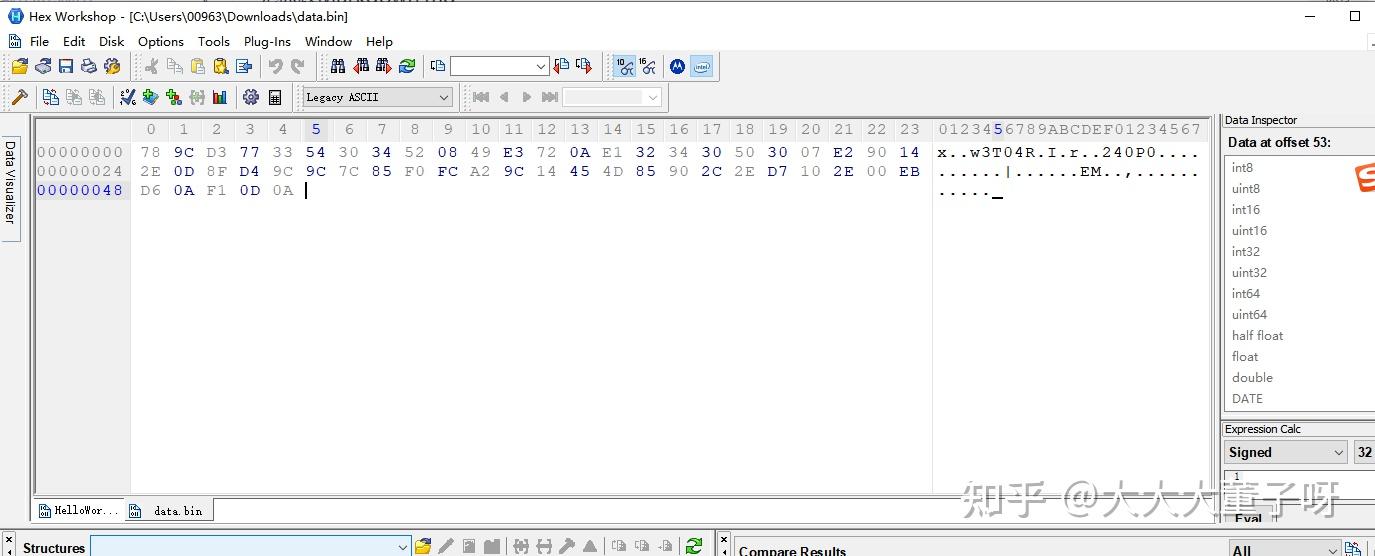Open the Edit menu
The height and width of the screenshot is (556, 1375).
pyautogui.click(x=74, y=41)
